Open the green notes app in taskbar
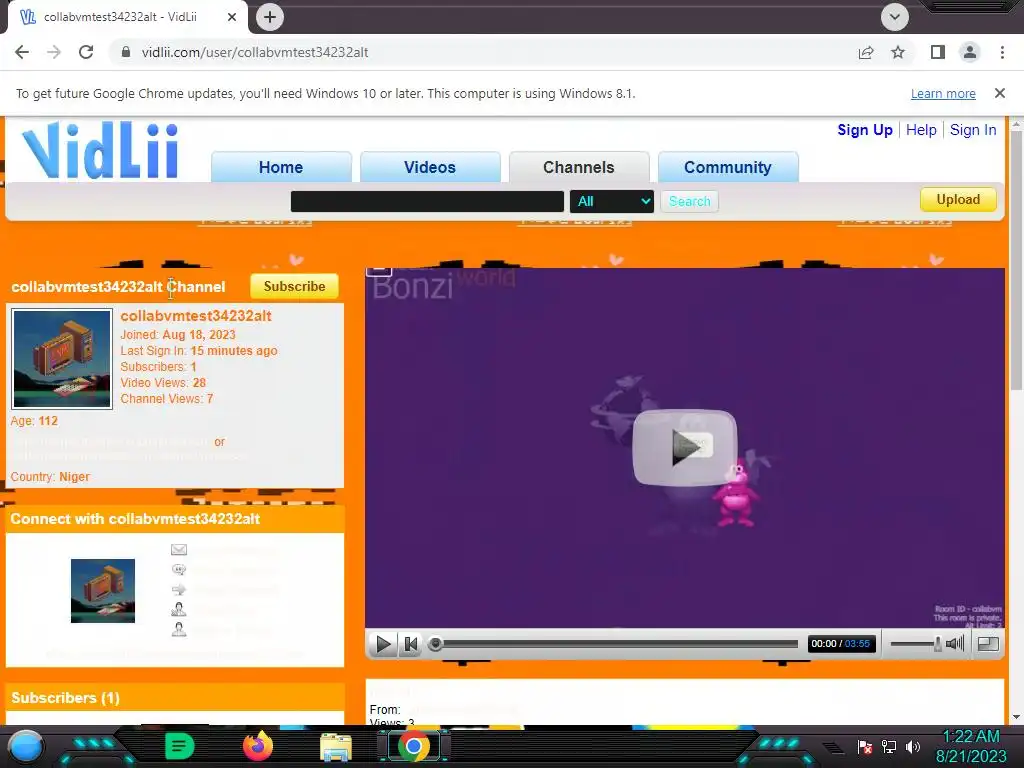This screenshot has height=768, width=1024. [180, 746]
